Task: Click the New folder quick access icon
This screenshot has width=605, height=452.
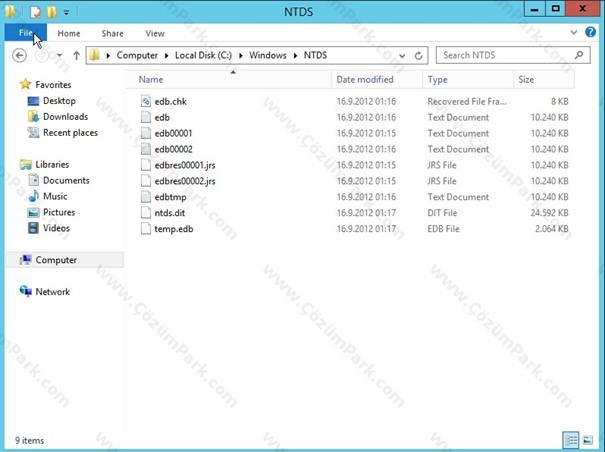Action: tap(52, 12)
